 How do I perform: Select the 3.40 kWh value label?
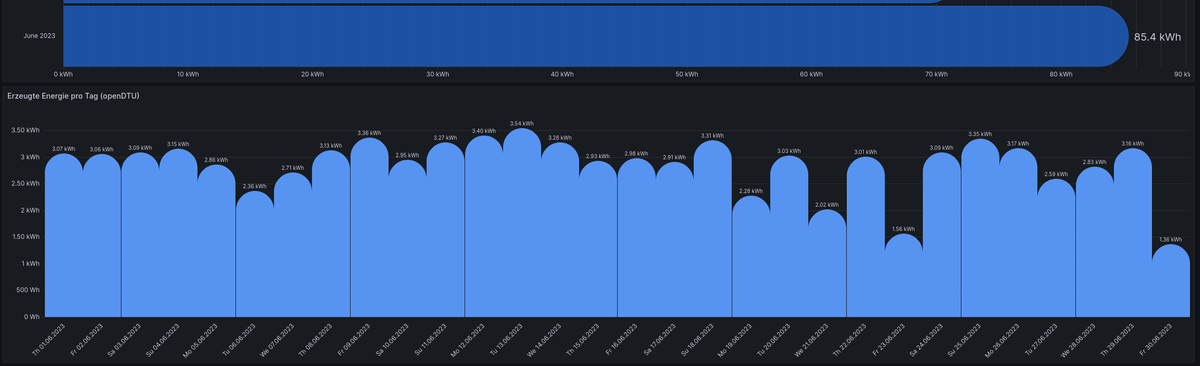483,131
